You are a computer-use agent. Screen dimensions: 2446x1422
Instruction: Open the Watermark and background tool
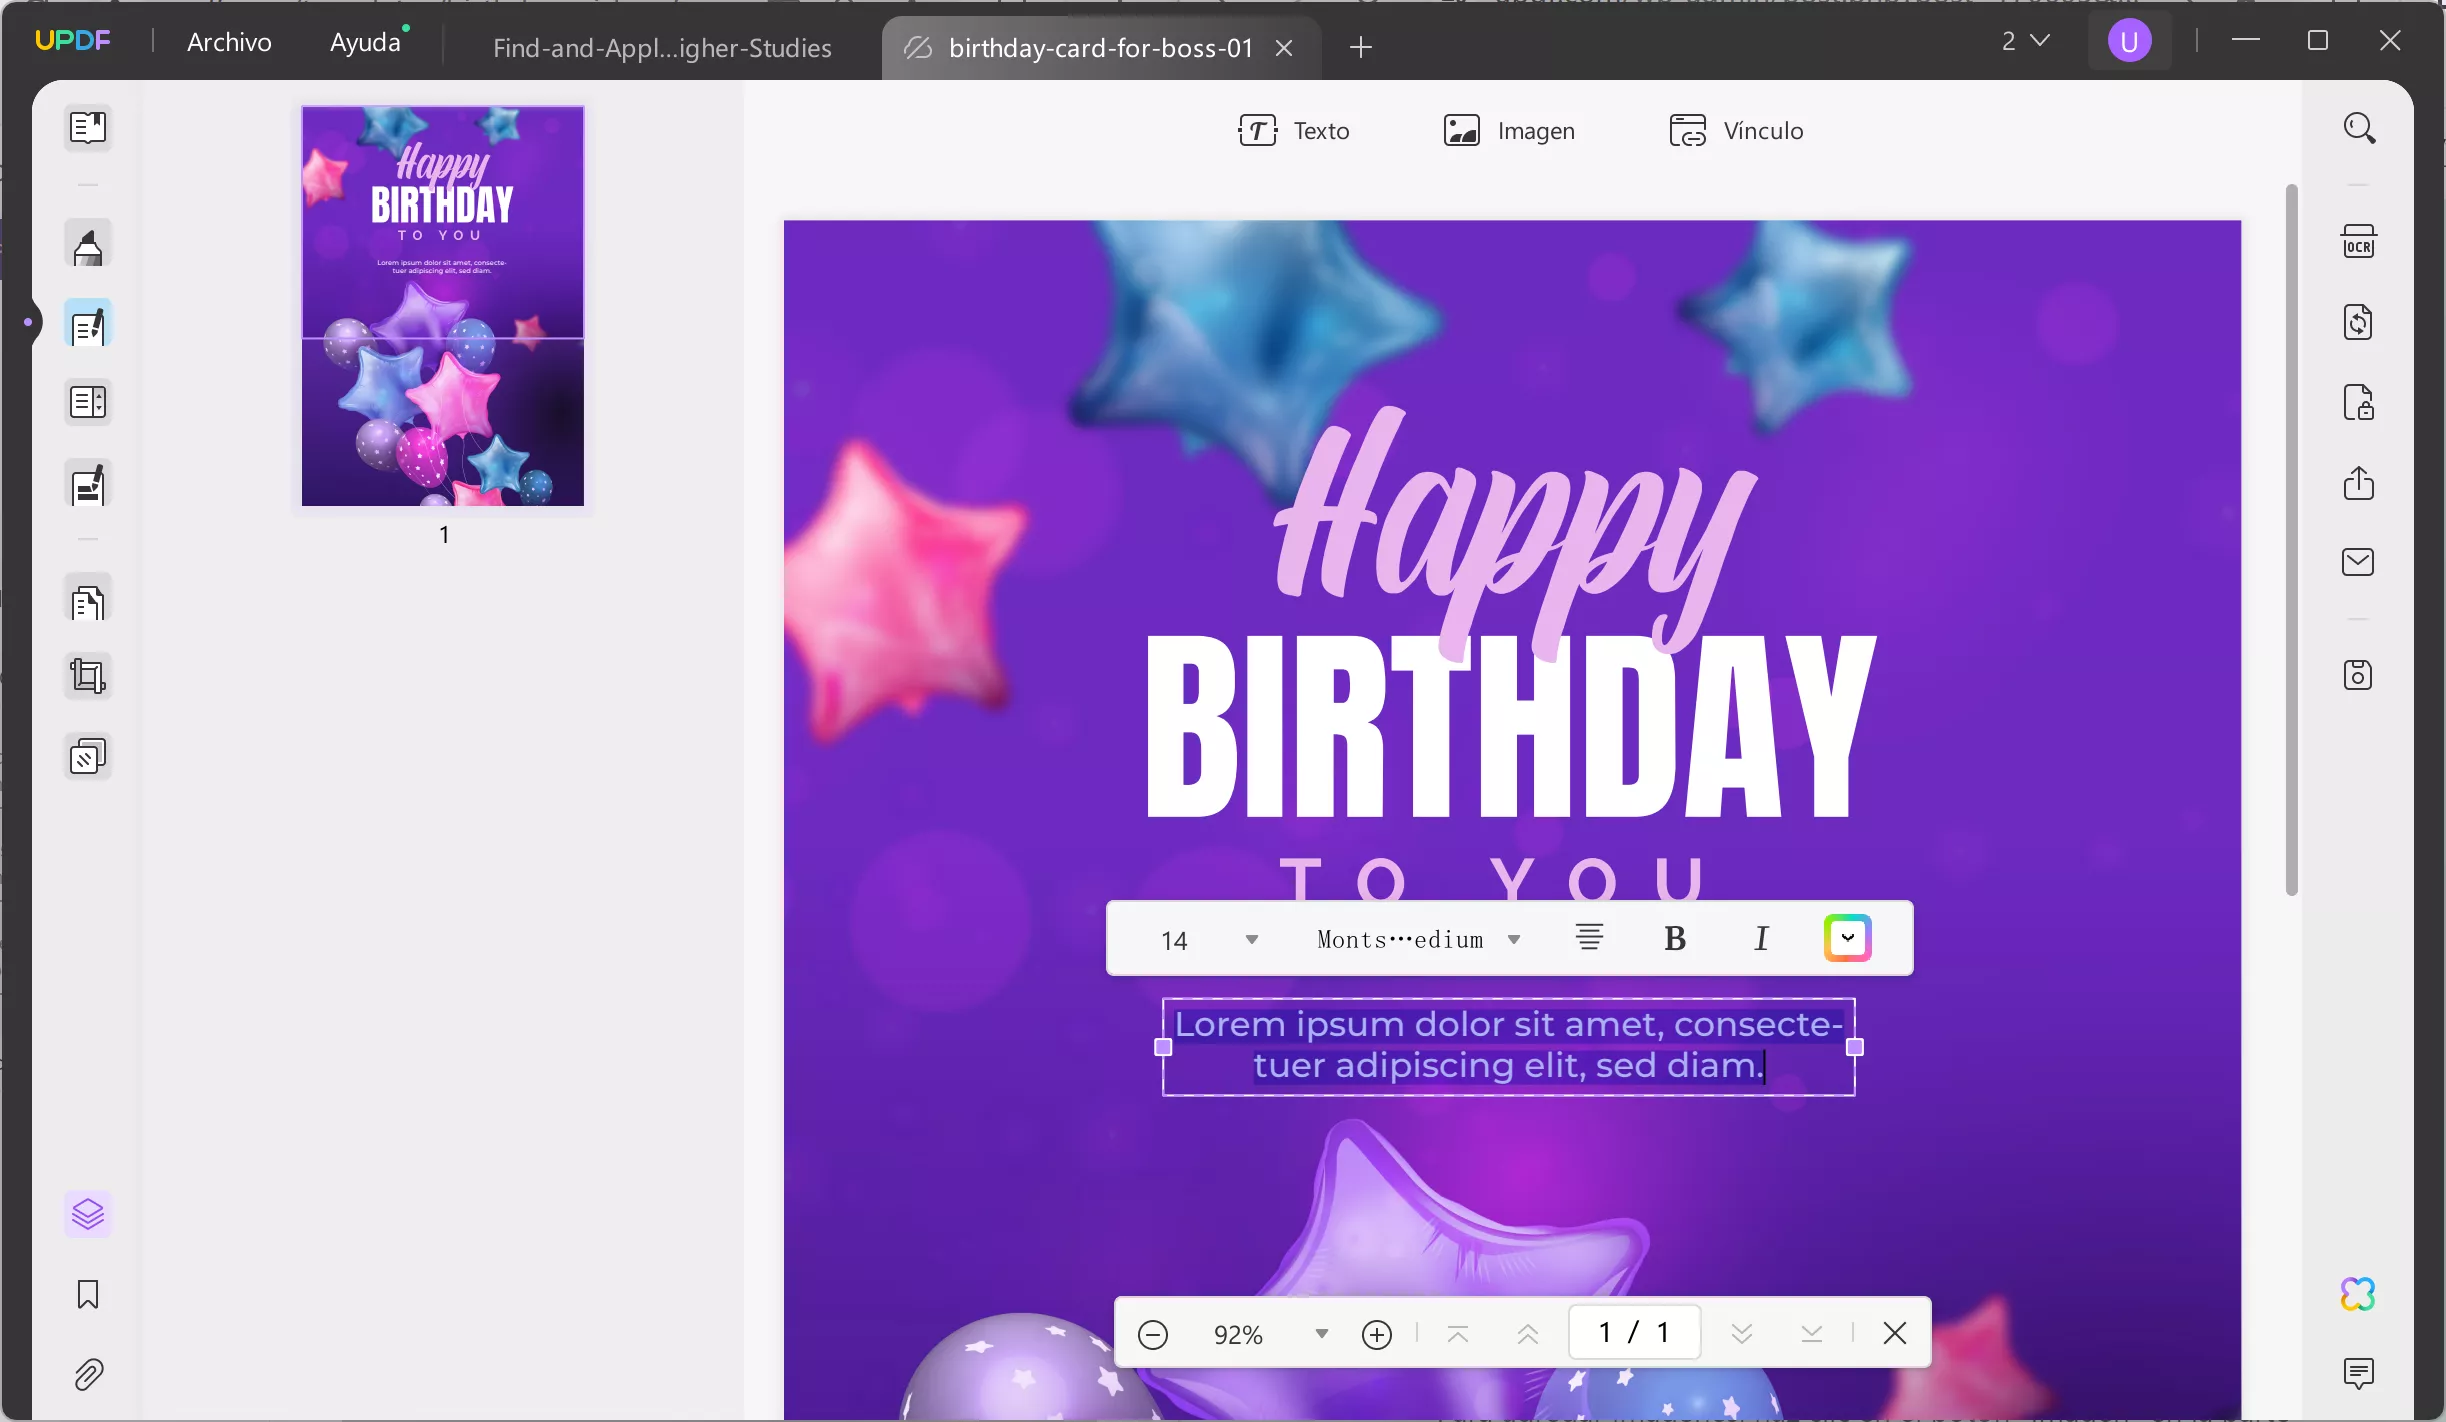pos(88,757)
